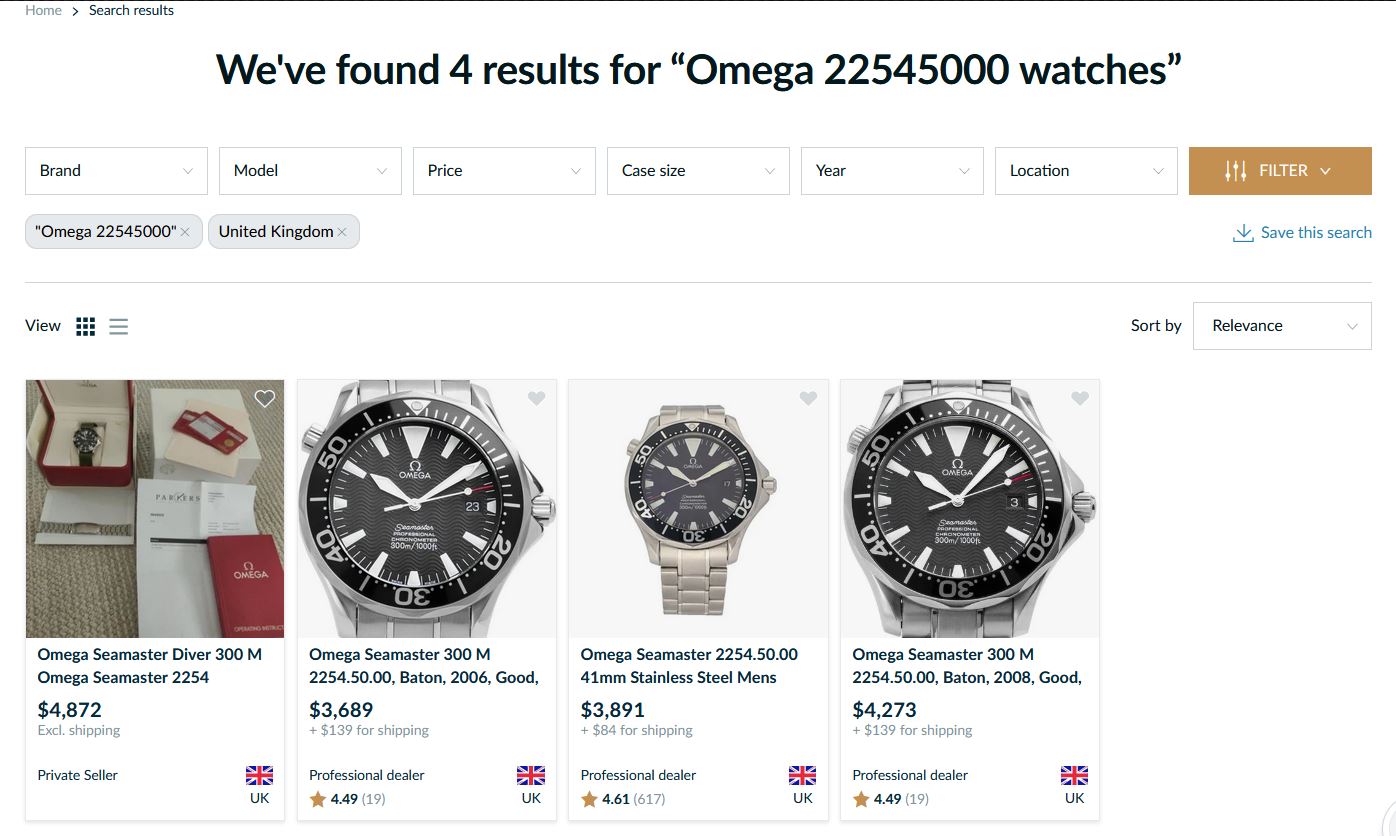Switch to grid view layout
Image resolution: width=1396 pixels, height=836 pixels.
click(86, 326)
